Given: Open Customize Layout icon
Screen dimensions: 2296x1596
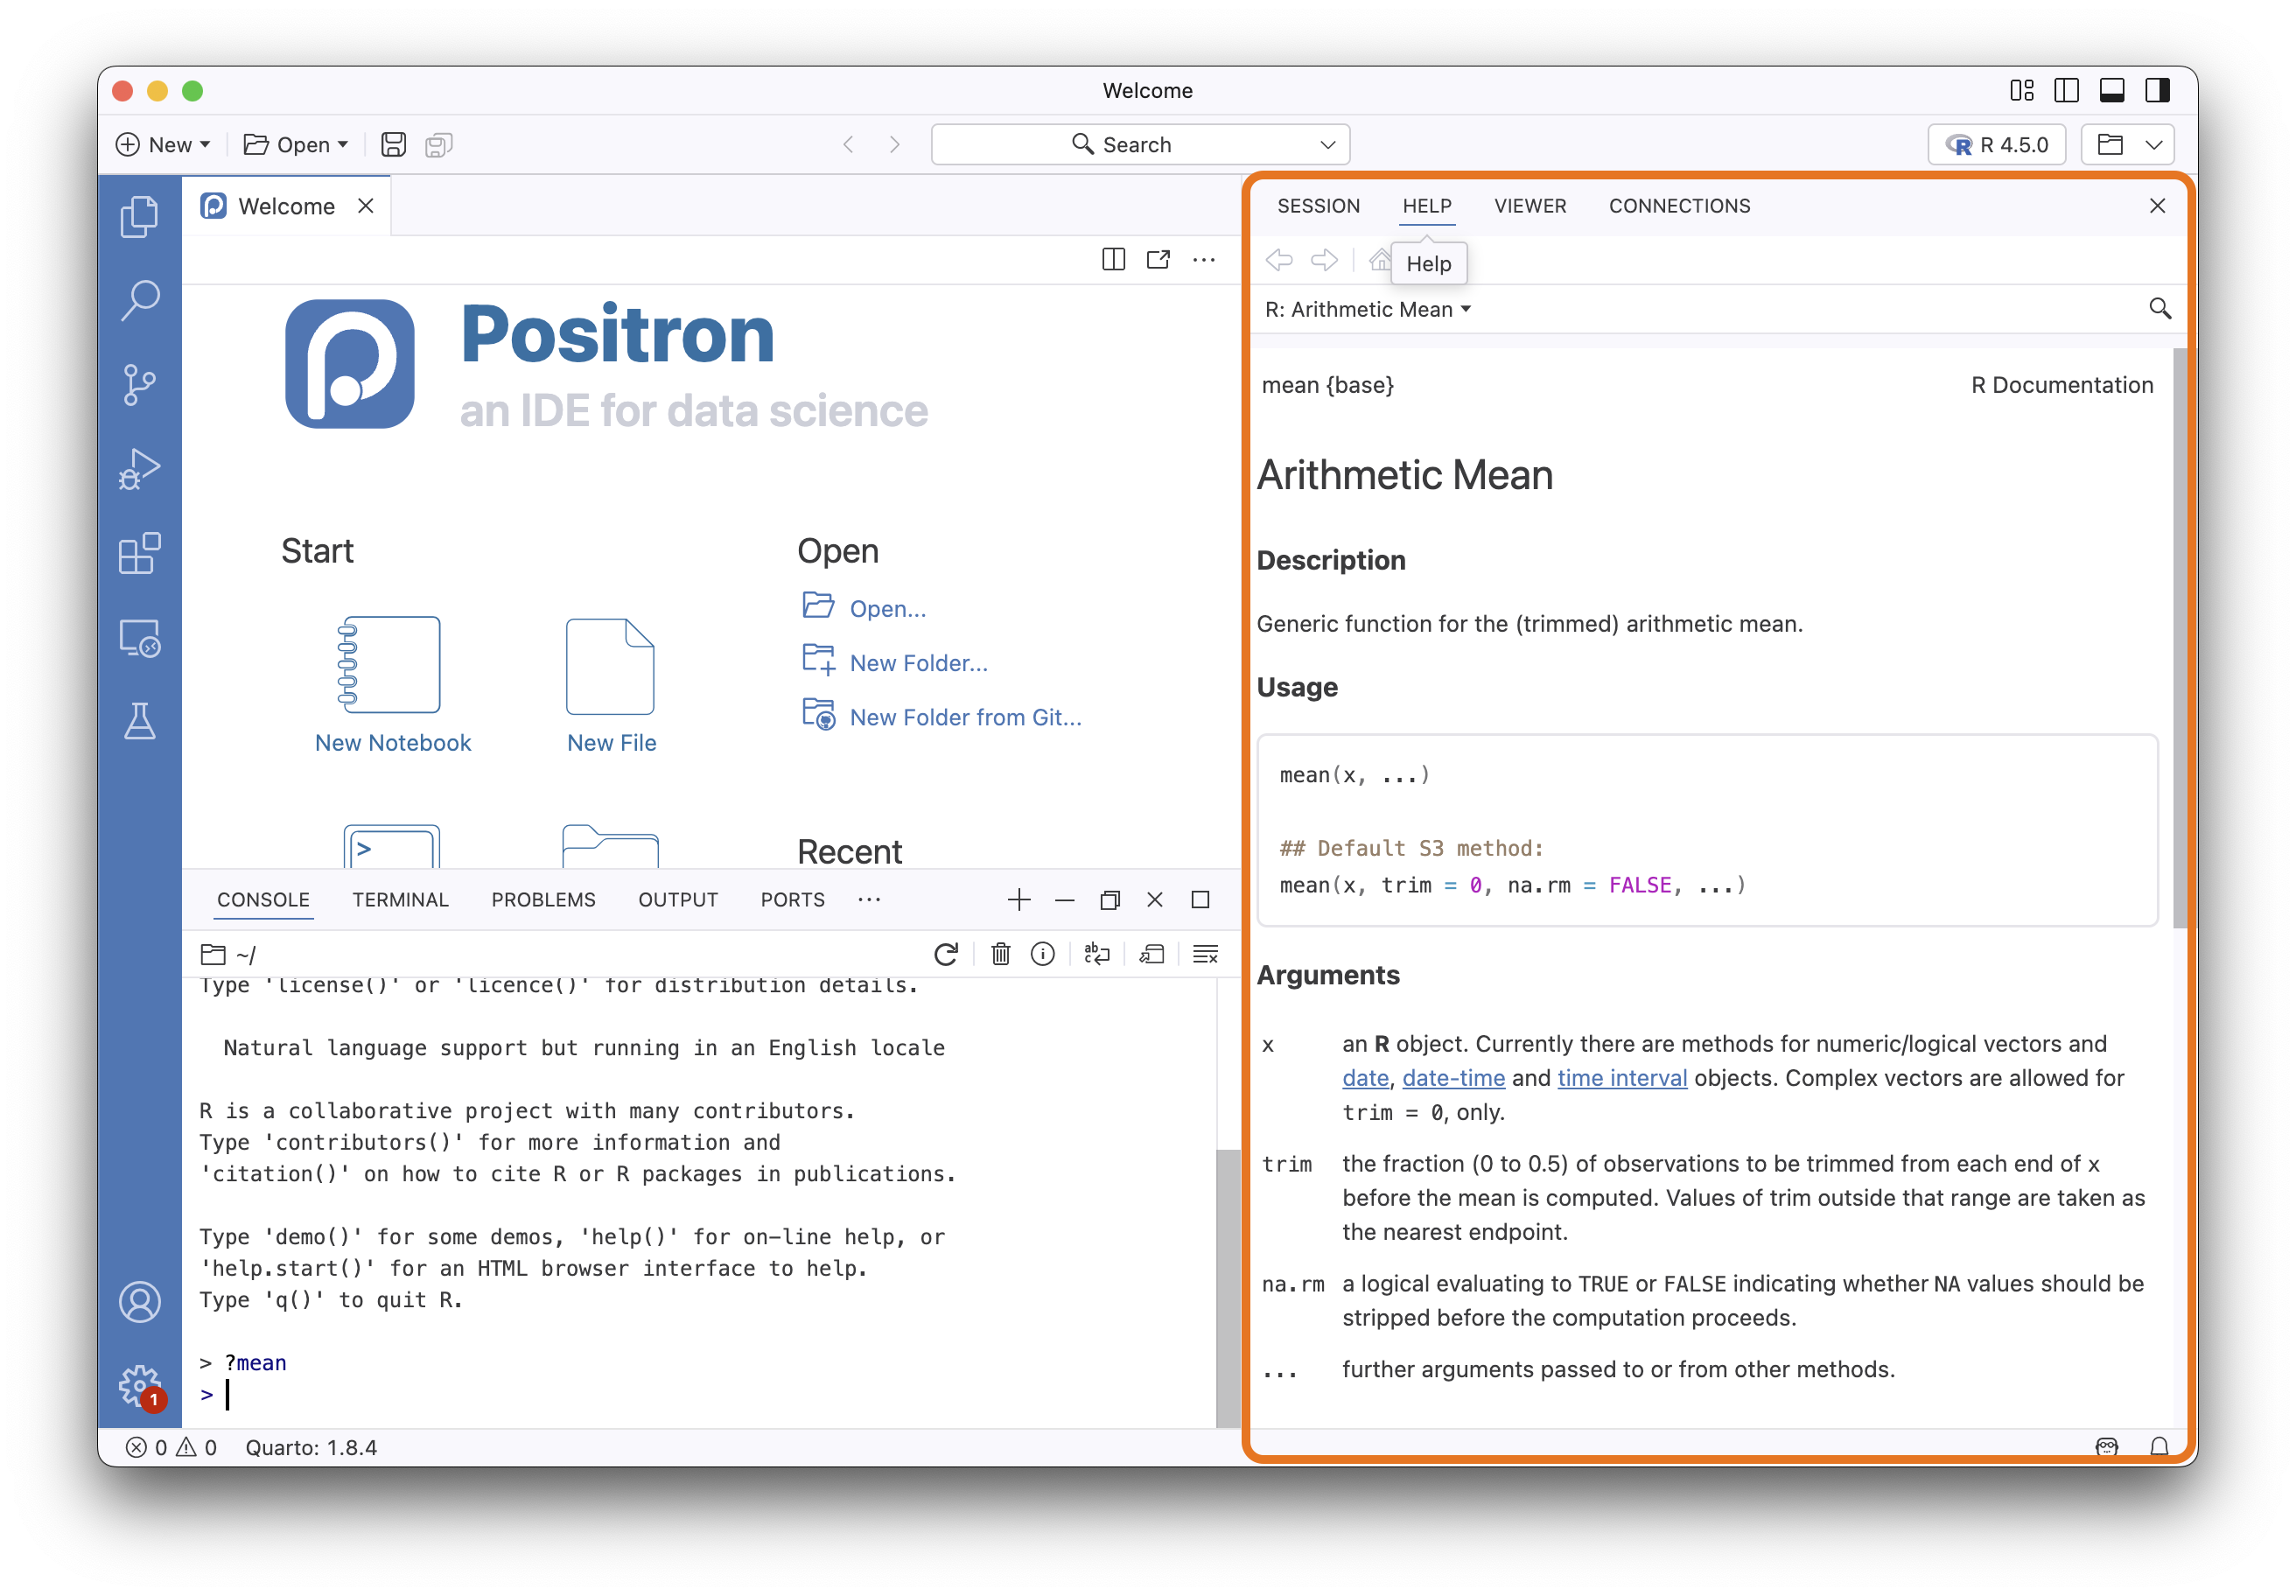Looking at the screenshot, I should [2021, 90].
